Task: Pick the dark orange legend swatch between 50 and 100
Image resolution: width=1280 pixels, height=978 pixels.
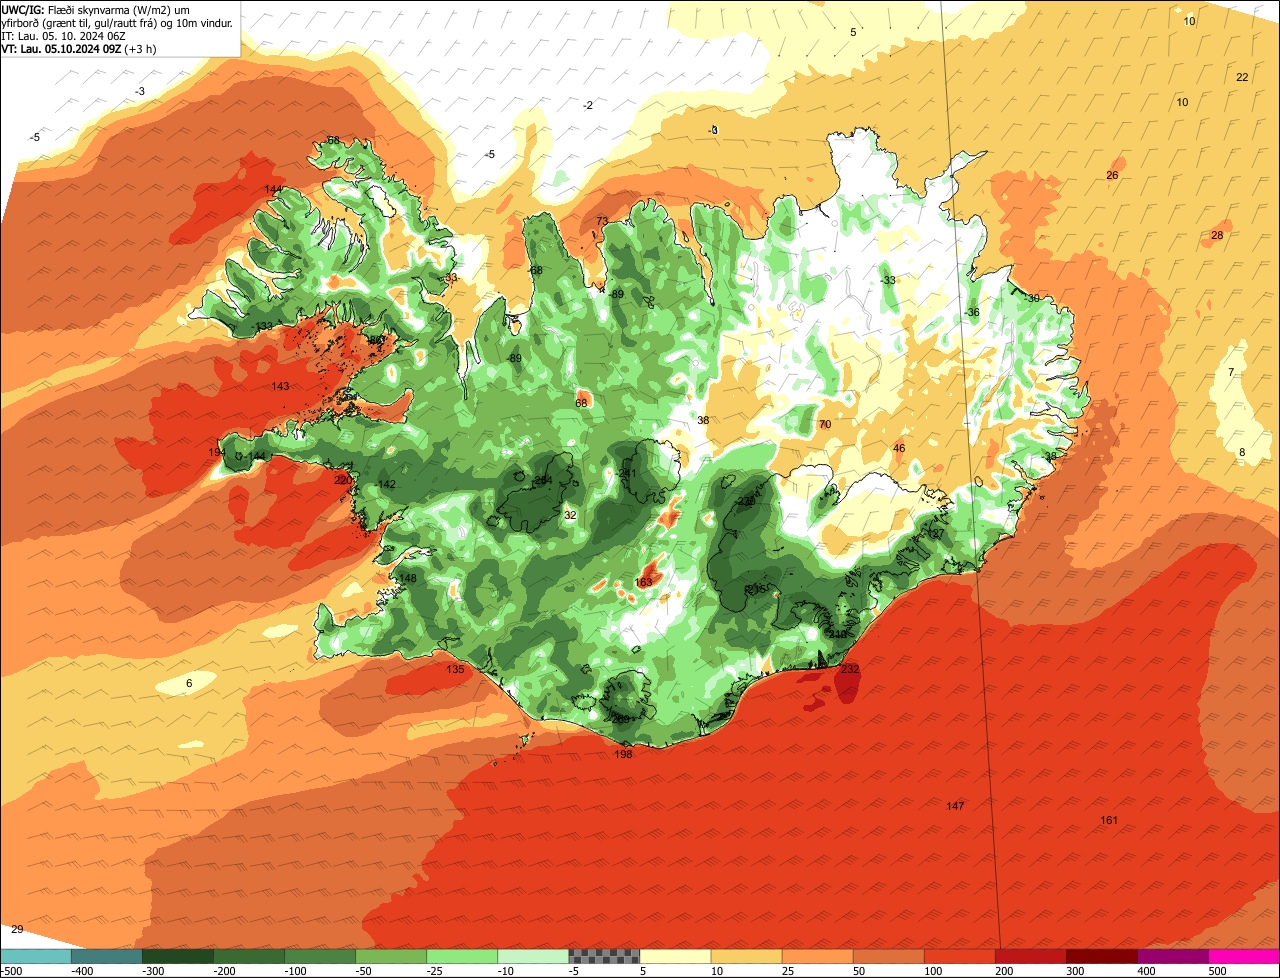Action: point(889,956)
